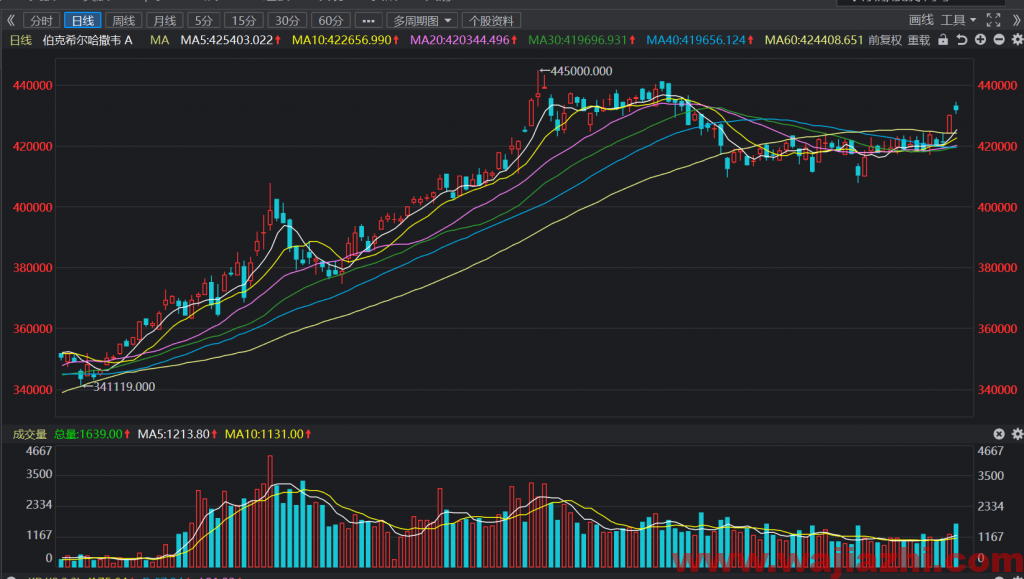Viewport: 1024px width, 579px height.
Task: Click the MA5:425403.022 value
Action: point(227,40)
